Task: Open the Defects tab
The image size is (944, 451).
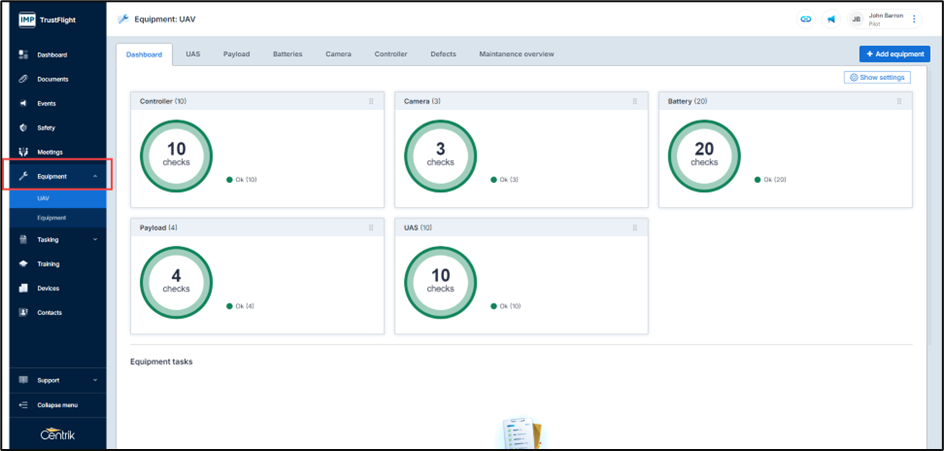Action: (x=443, y=54)
